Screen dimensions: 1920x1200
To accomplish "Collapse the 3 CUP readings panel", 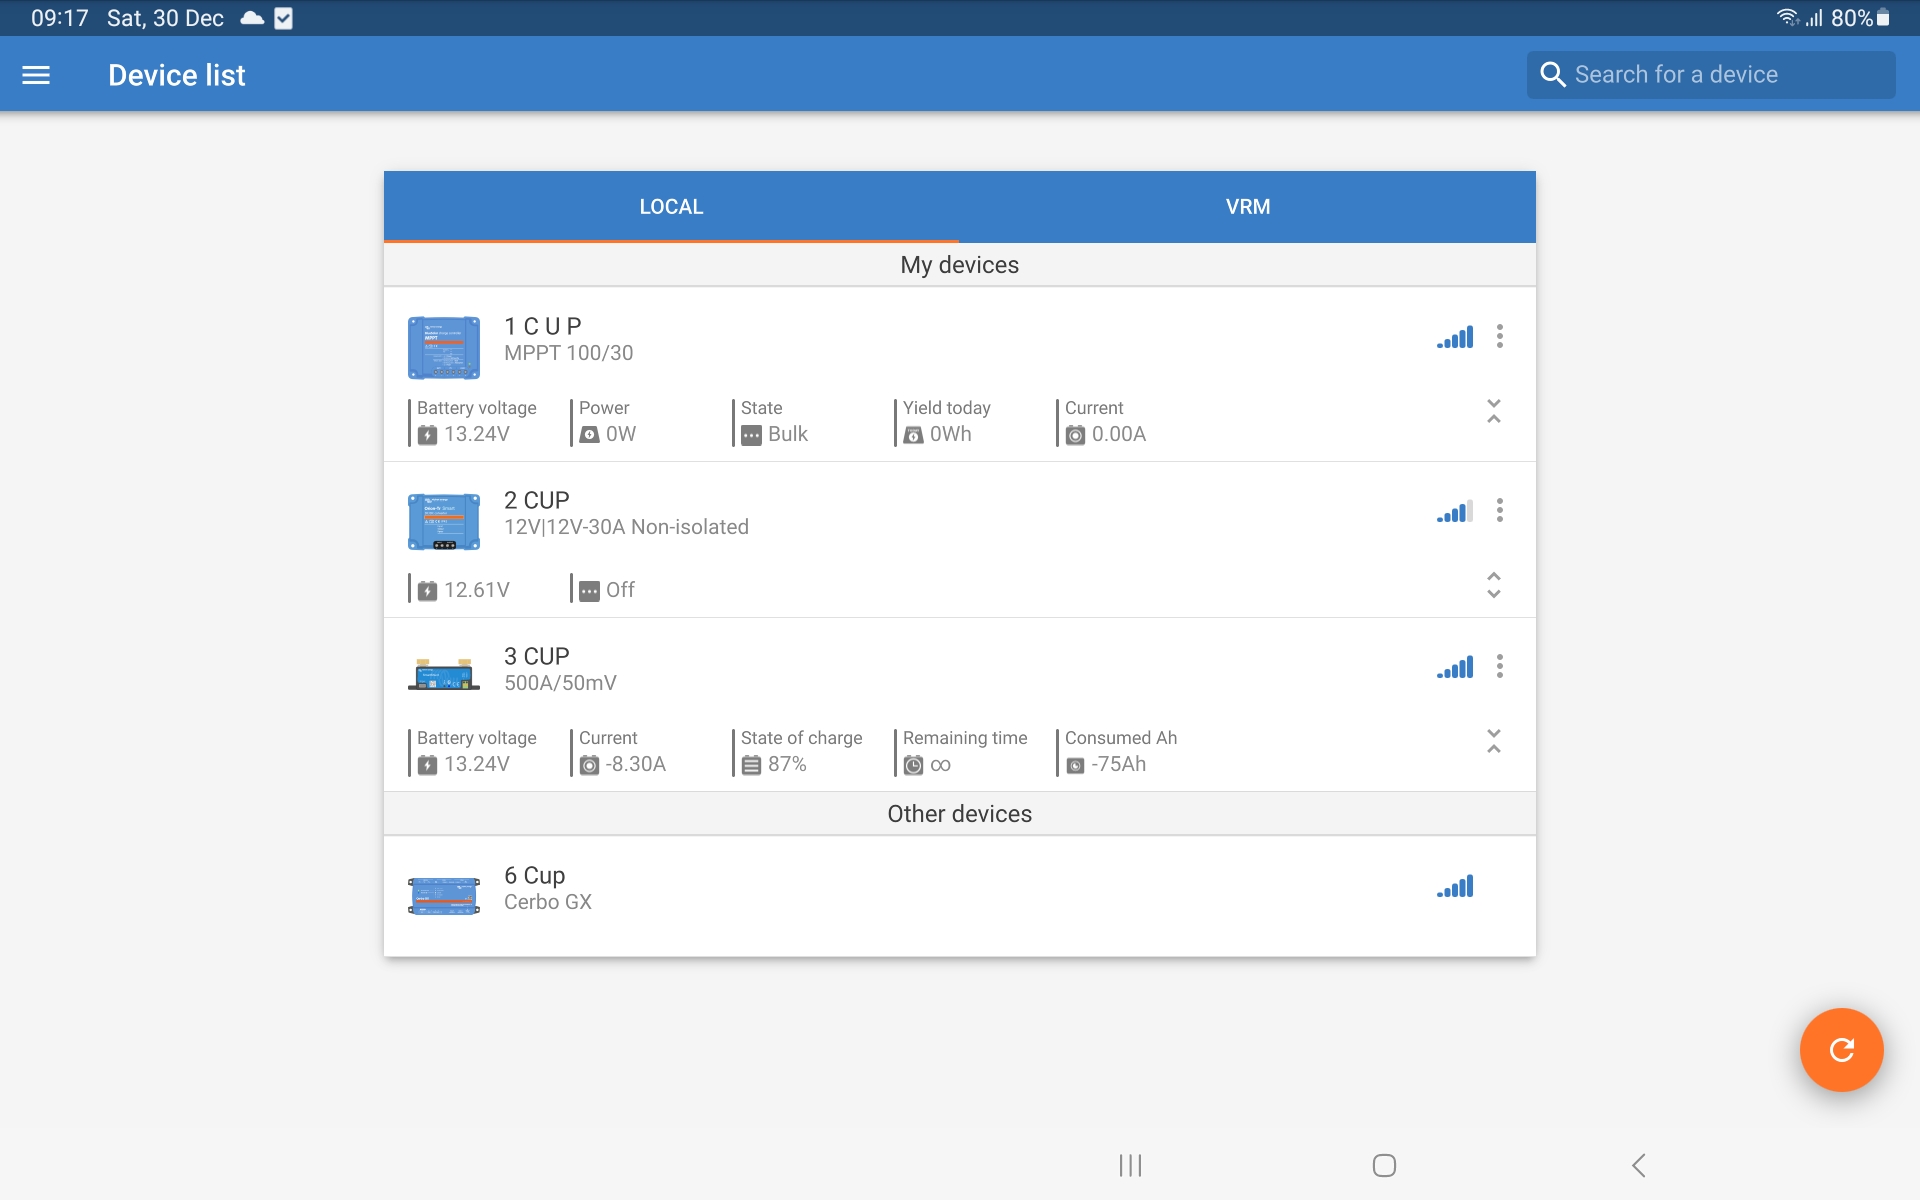I will point(1493,741).
